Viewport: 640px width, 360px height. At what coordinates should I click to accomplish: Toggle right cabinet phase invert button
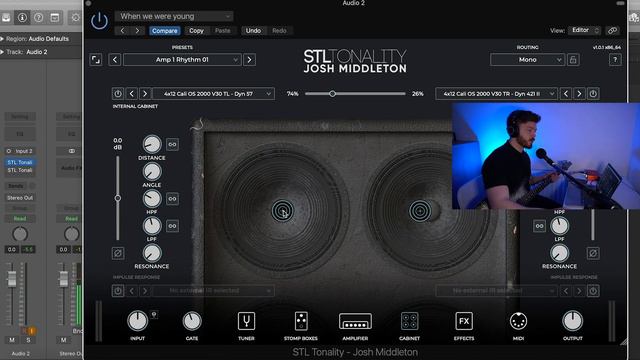593,253
